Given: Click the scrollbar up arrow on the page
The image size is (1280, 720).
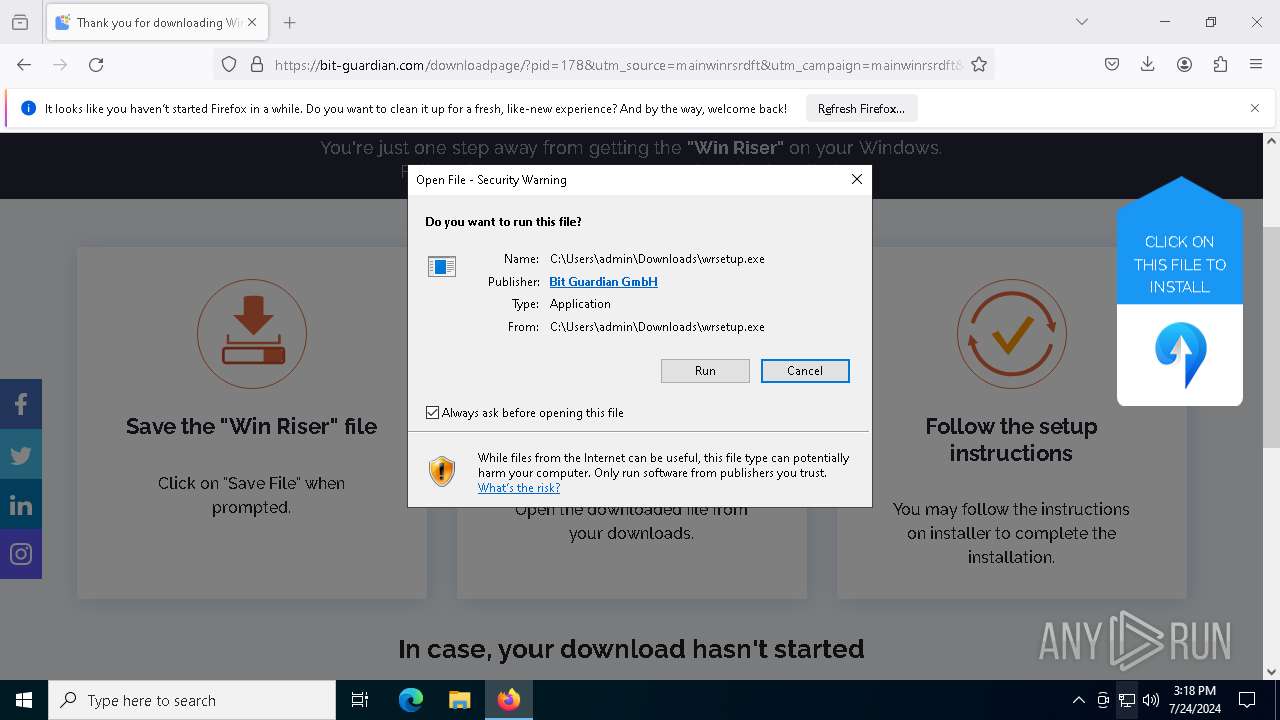Looking at the screenshot, I should click(x=1271, y=141).
